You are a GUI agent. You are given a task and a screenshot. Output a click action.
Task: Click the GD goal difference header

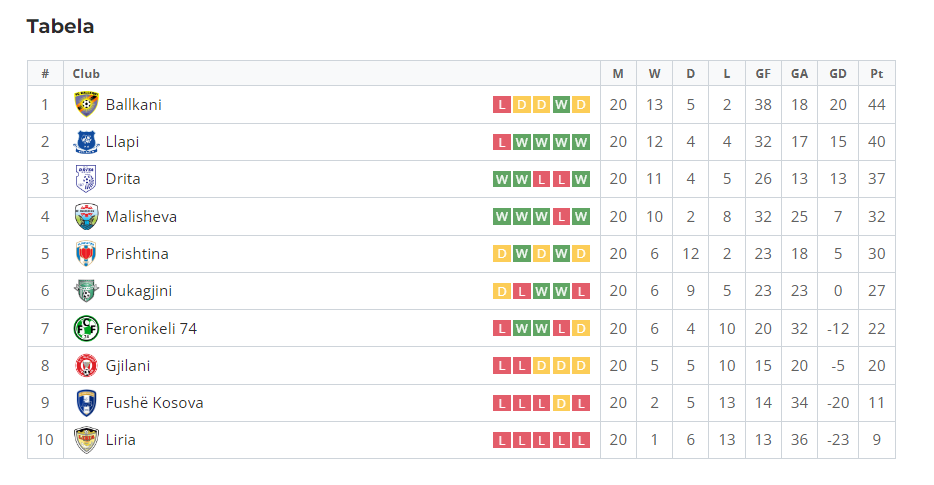tap(838, 74)
